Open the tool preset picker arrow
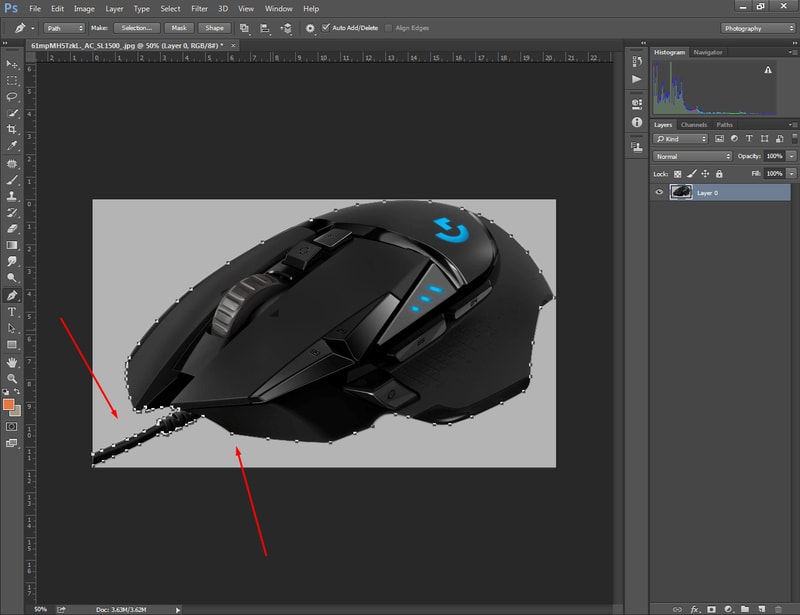800x615 pixels. click(x=33, y=28)
